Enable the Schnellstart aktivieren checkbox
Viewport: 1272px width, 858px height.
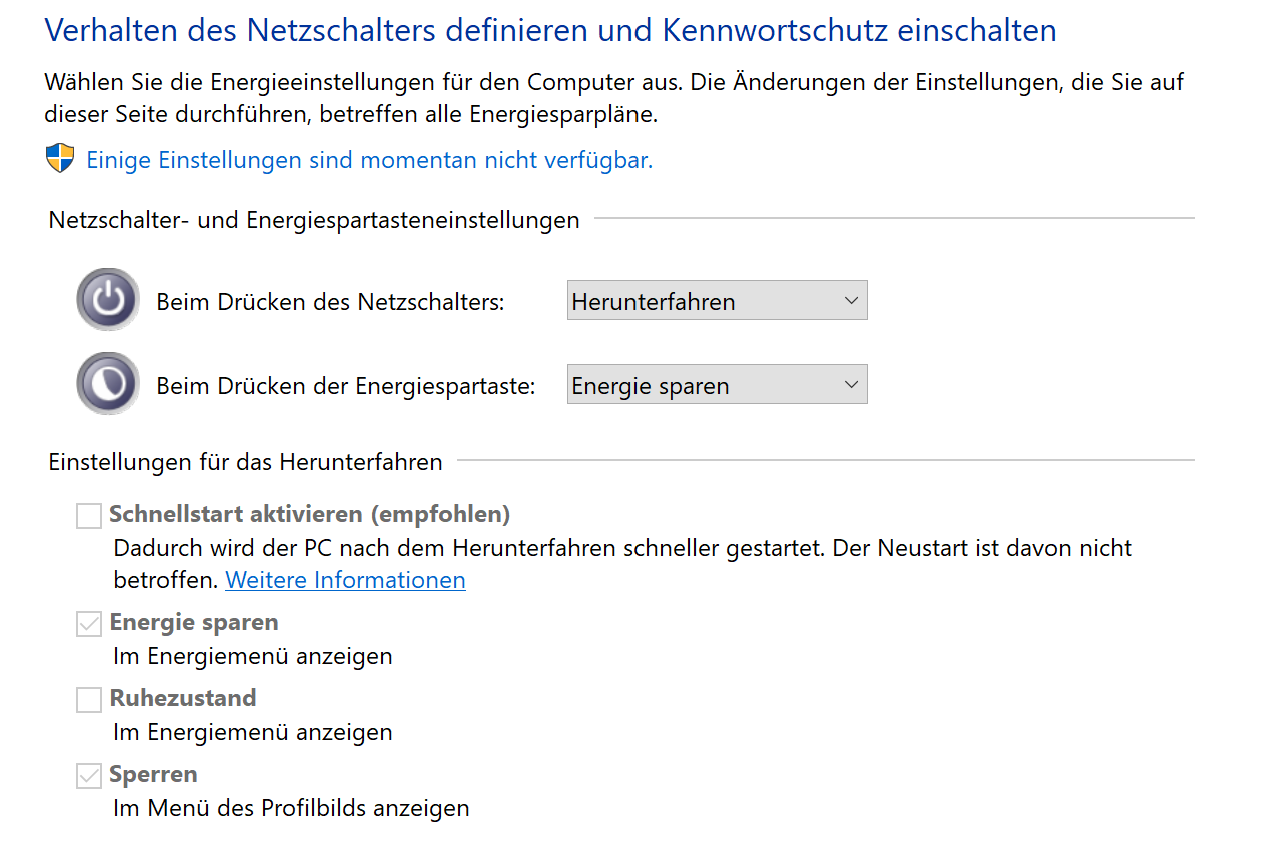tap(89, 516)
